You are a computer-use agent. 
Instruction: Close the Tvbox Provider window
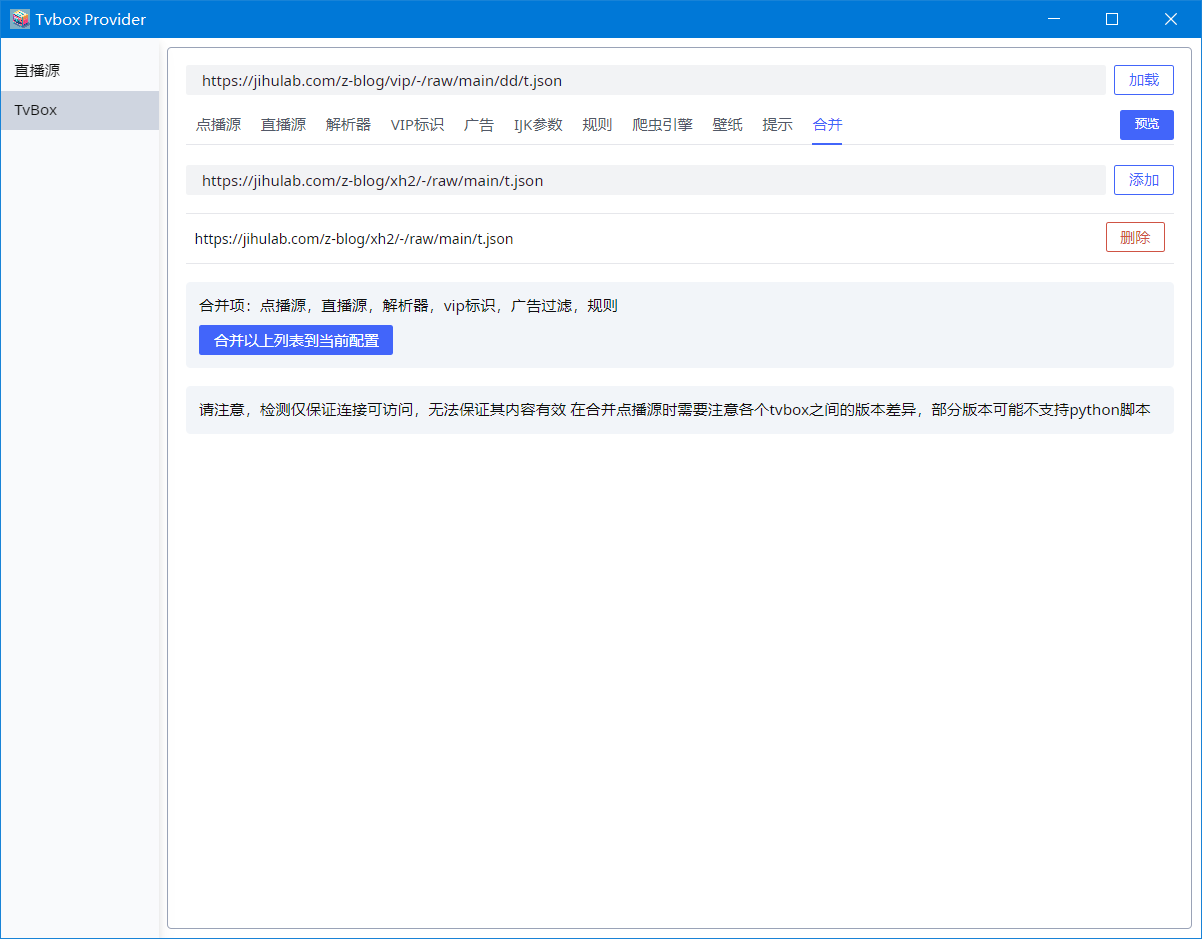(1171, 19)
